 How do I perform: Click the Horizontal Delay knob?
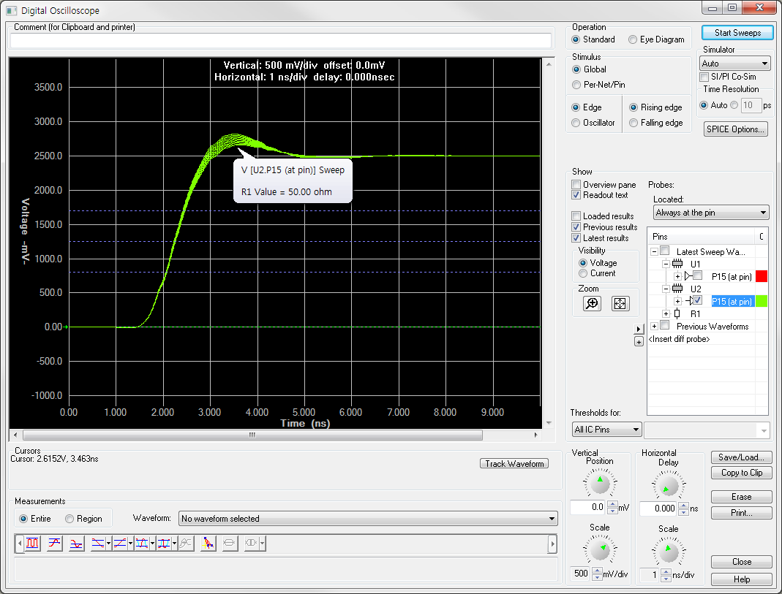coord(667,486)
